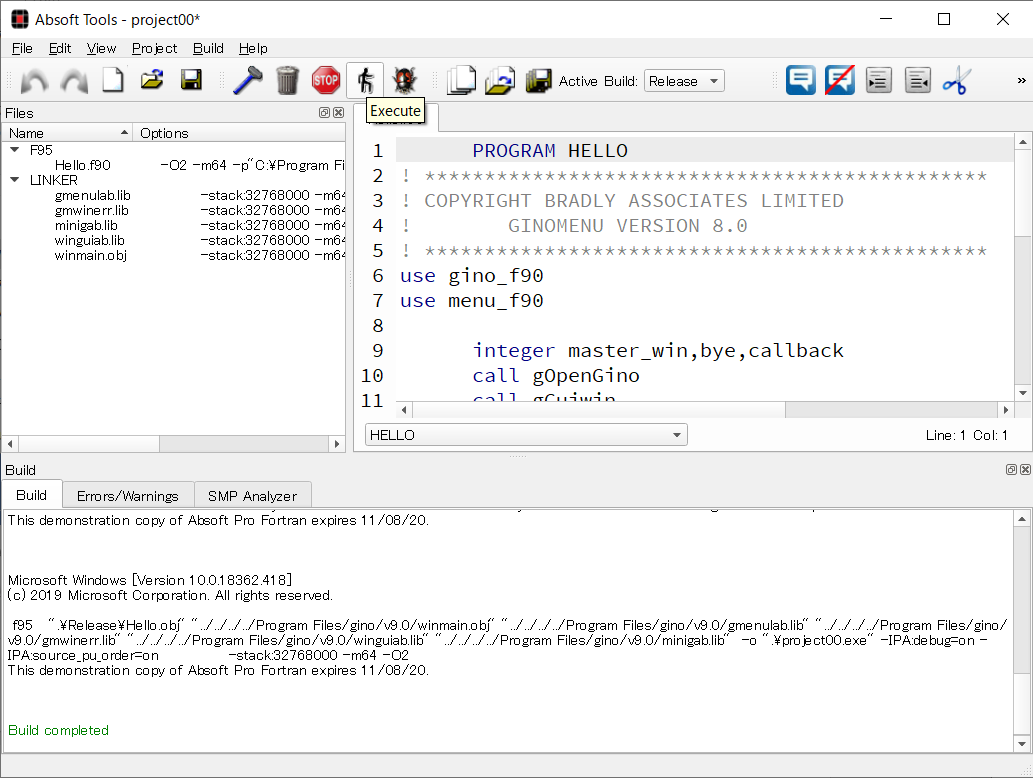Select gmwinerr.lib in the Files tree
Image resolution: width=1033 pixels, height=778 pixels.
point(92,211)
